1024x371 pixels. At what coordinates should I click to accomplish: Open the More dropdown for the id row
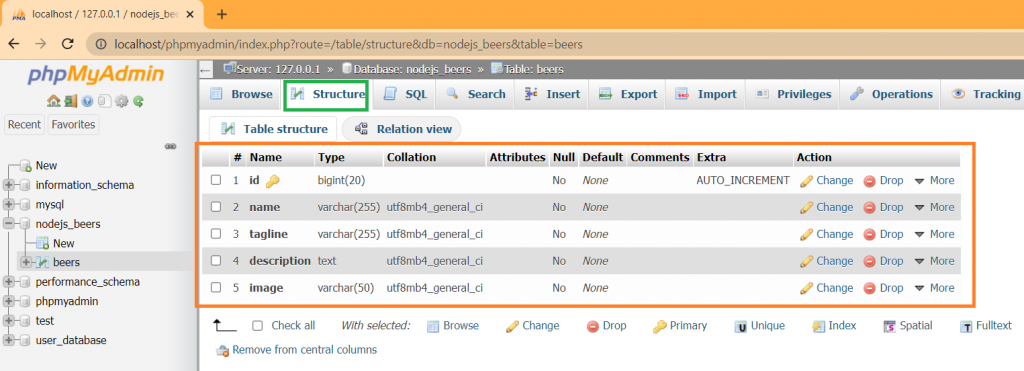[935, 180]
